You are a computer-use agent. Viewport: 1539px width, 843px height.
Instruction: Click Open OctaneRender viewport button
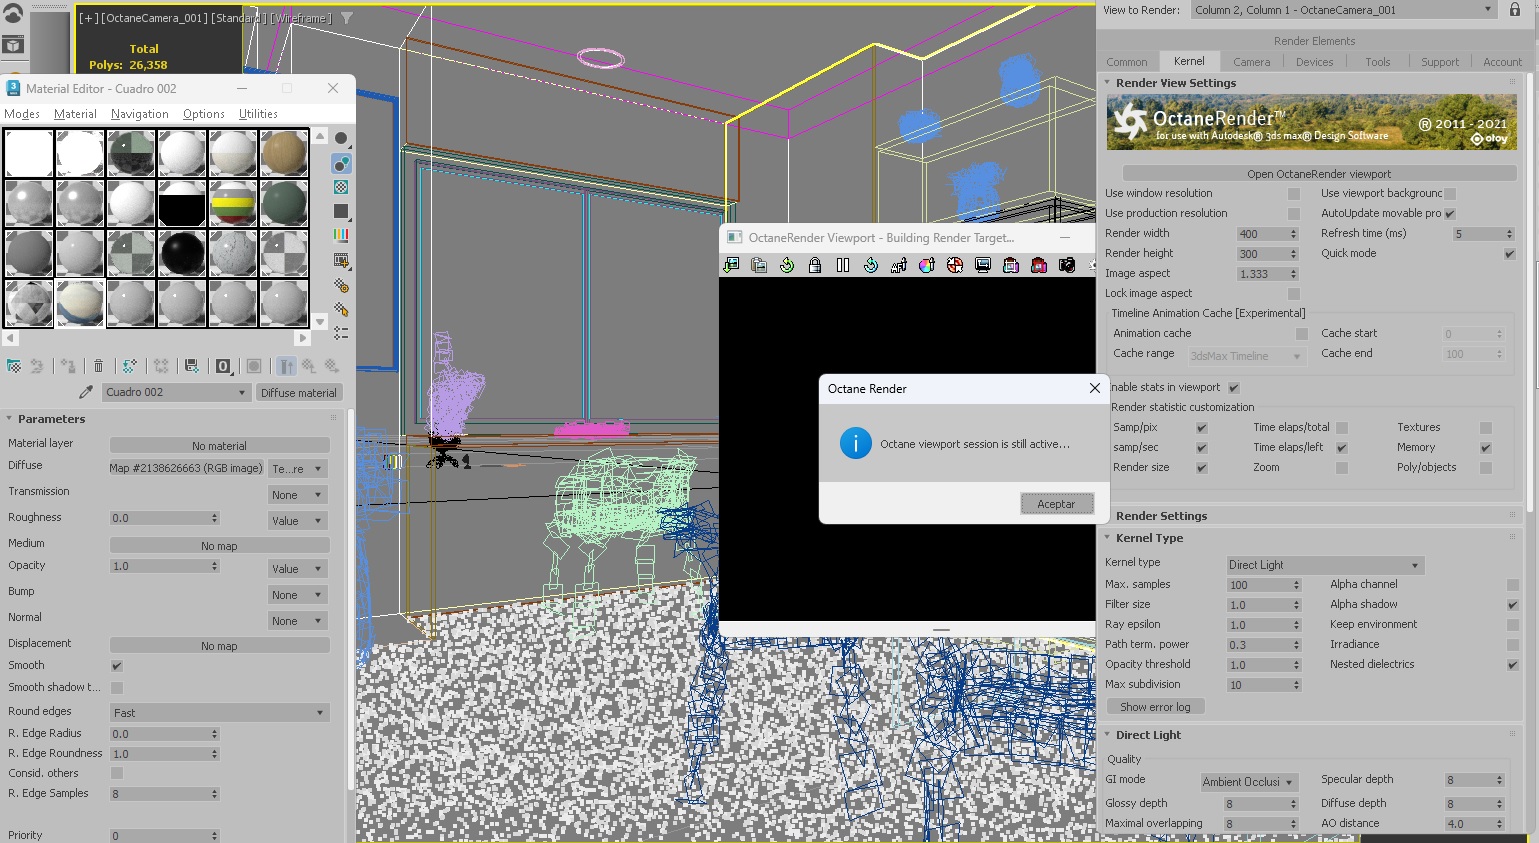coord(1319,174)
